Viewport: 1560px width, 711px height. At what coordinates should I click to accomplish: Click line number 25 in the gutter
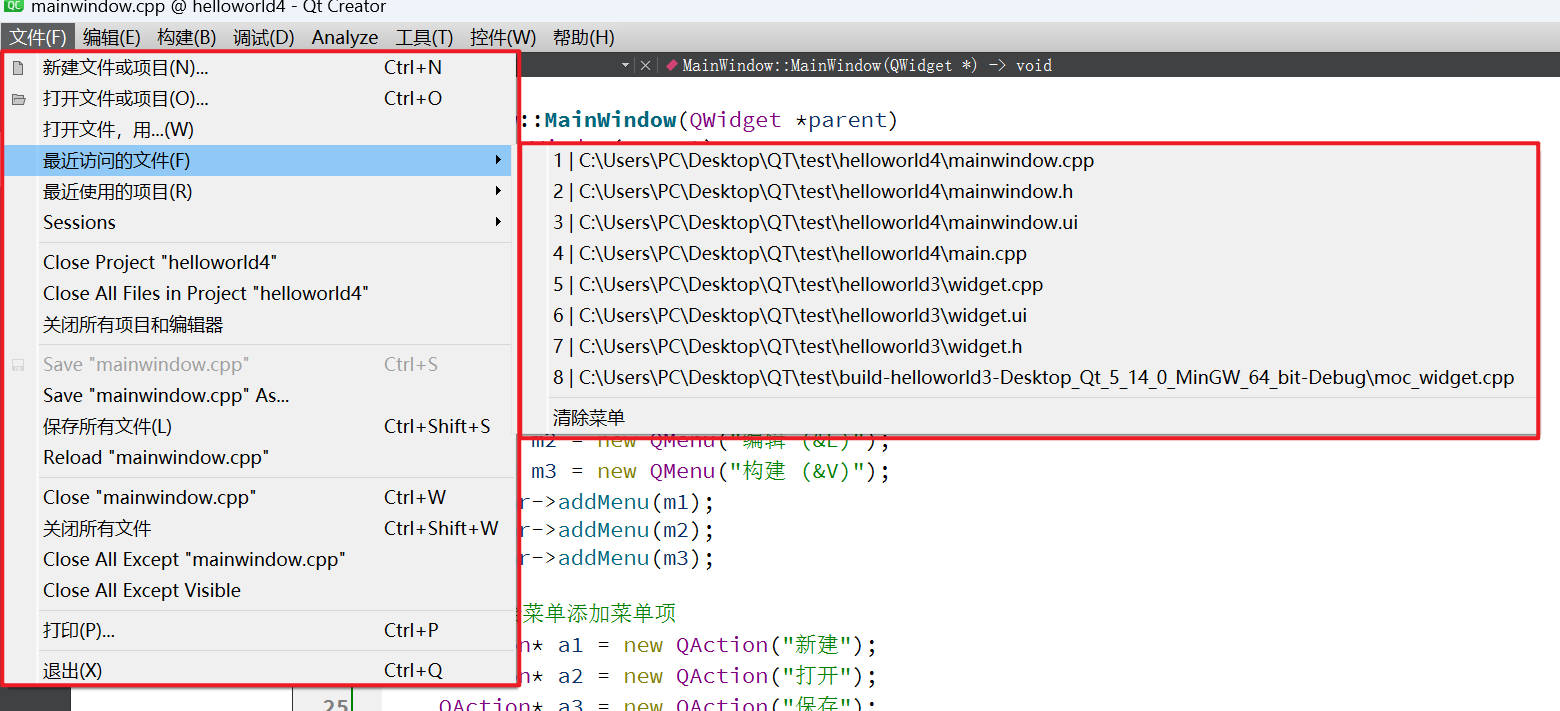coord(336,703)
